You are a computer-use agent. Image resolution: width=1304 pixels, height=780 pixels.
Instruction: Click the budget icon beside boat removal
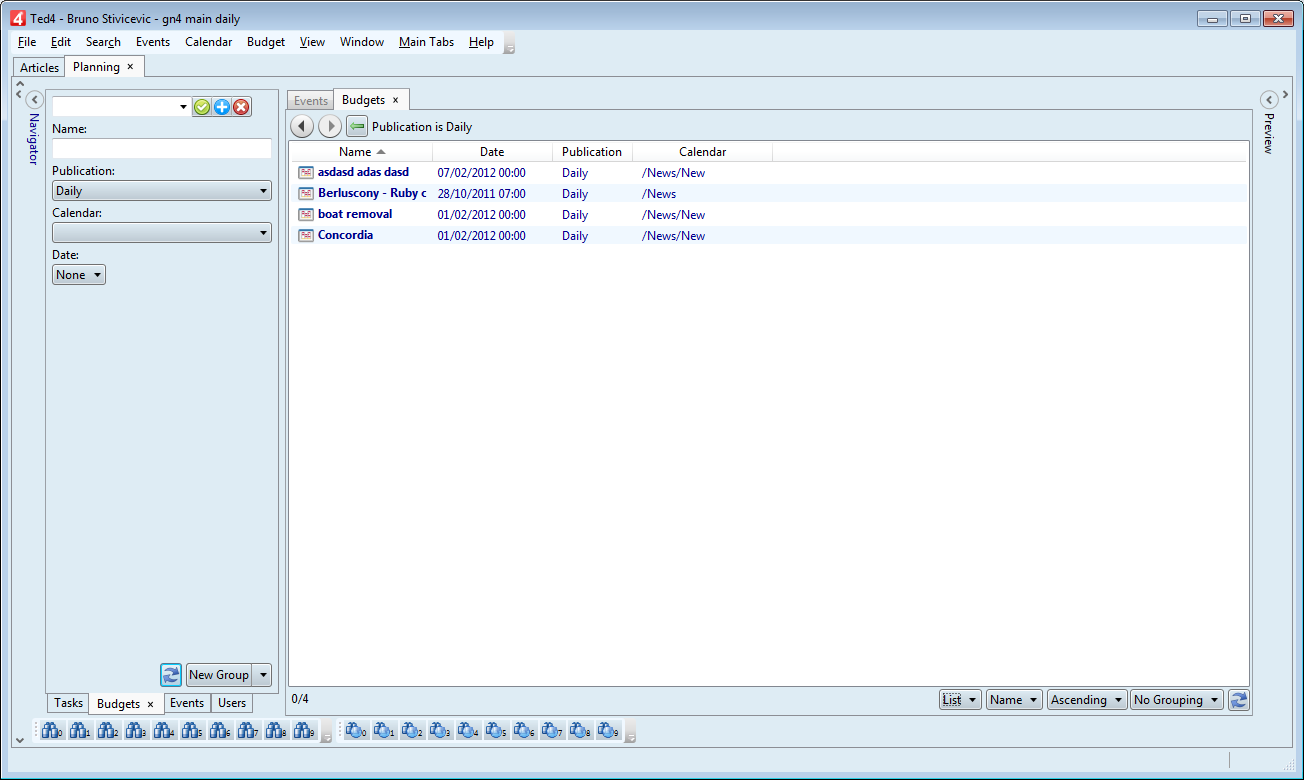pyautogui.click(x=306, y=215)
